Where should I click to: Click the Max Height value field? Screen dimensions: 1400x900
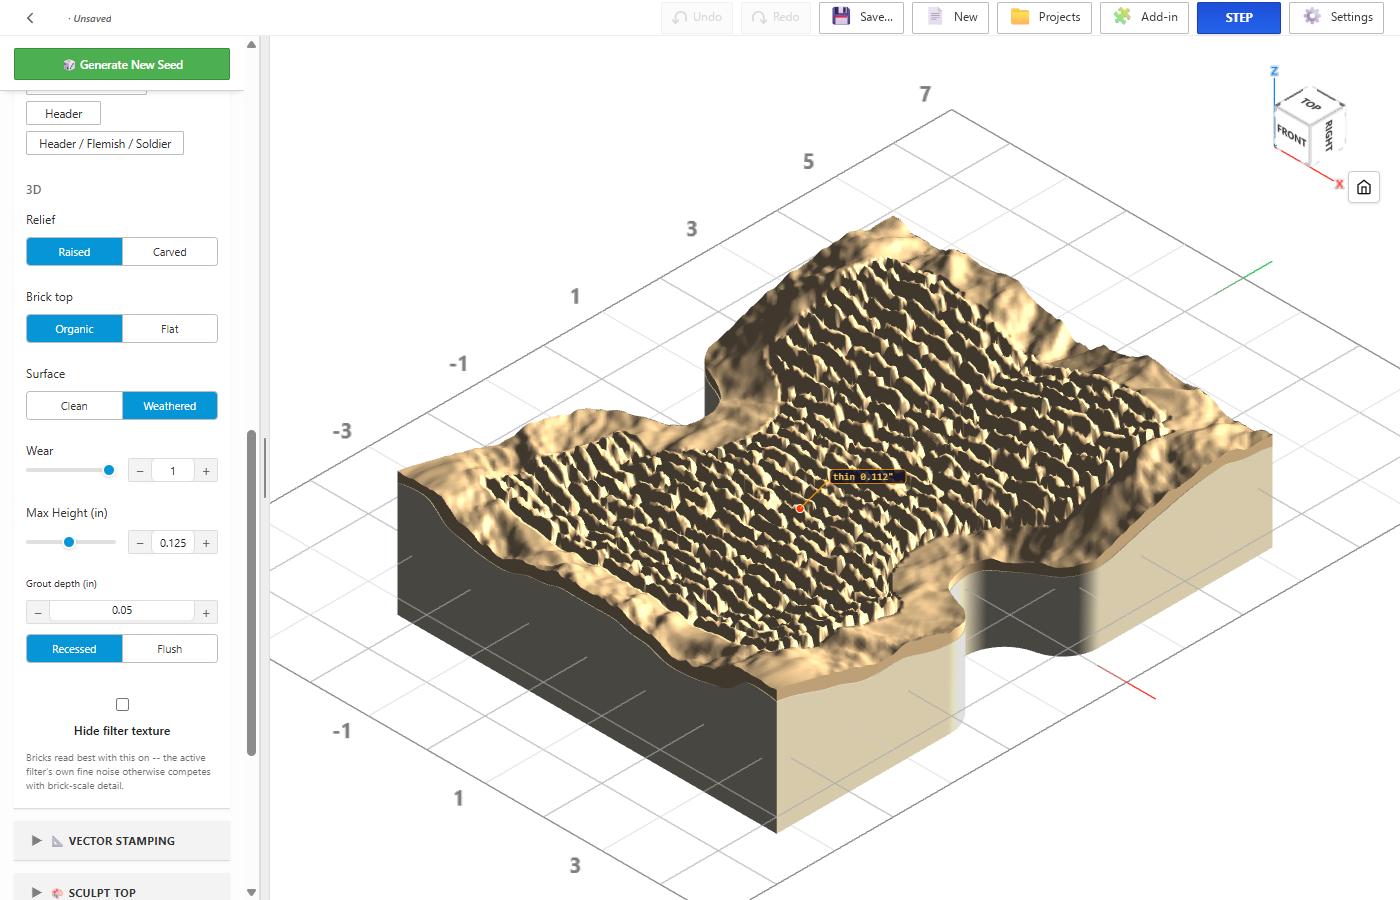click(173, 543)
